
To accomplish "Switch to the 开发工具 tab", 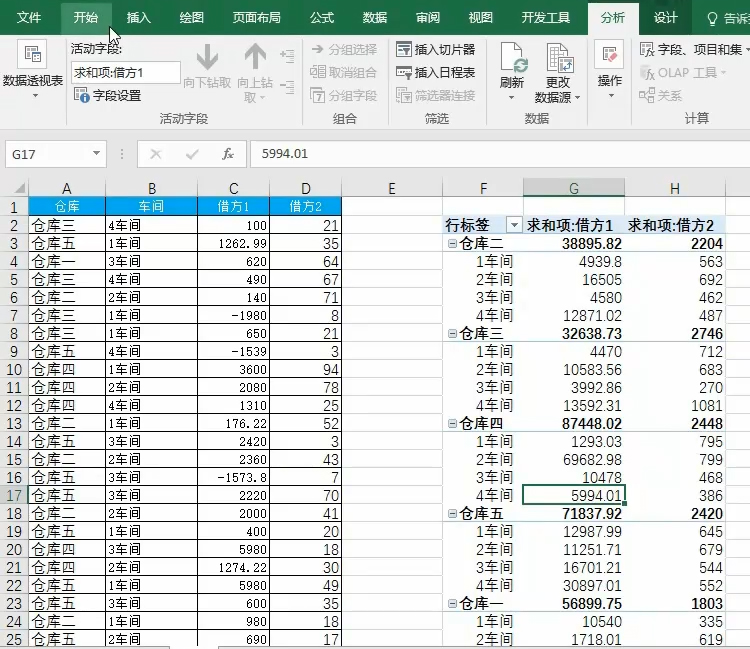I will coord(545,18).
